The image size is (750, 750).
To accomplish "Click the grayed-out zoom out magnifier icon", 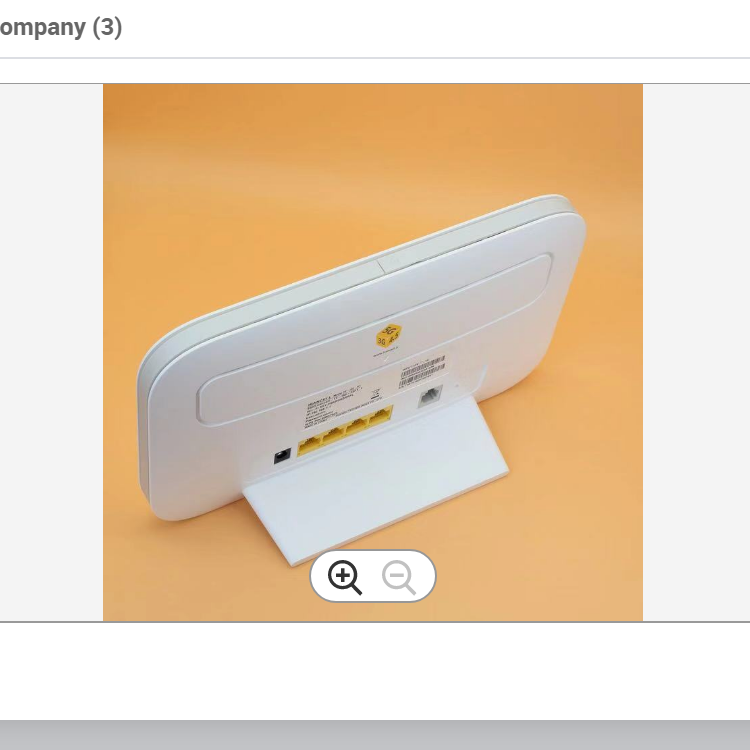I will (399, 577).
